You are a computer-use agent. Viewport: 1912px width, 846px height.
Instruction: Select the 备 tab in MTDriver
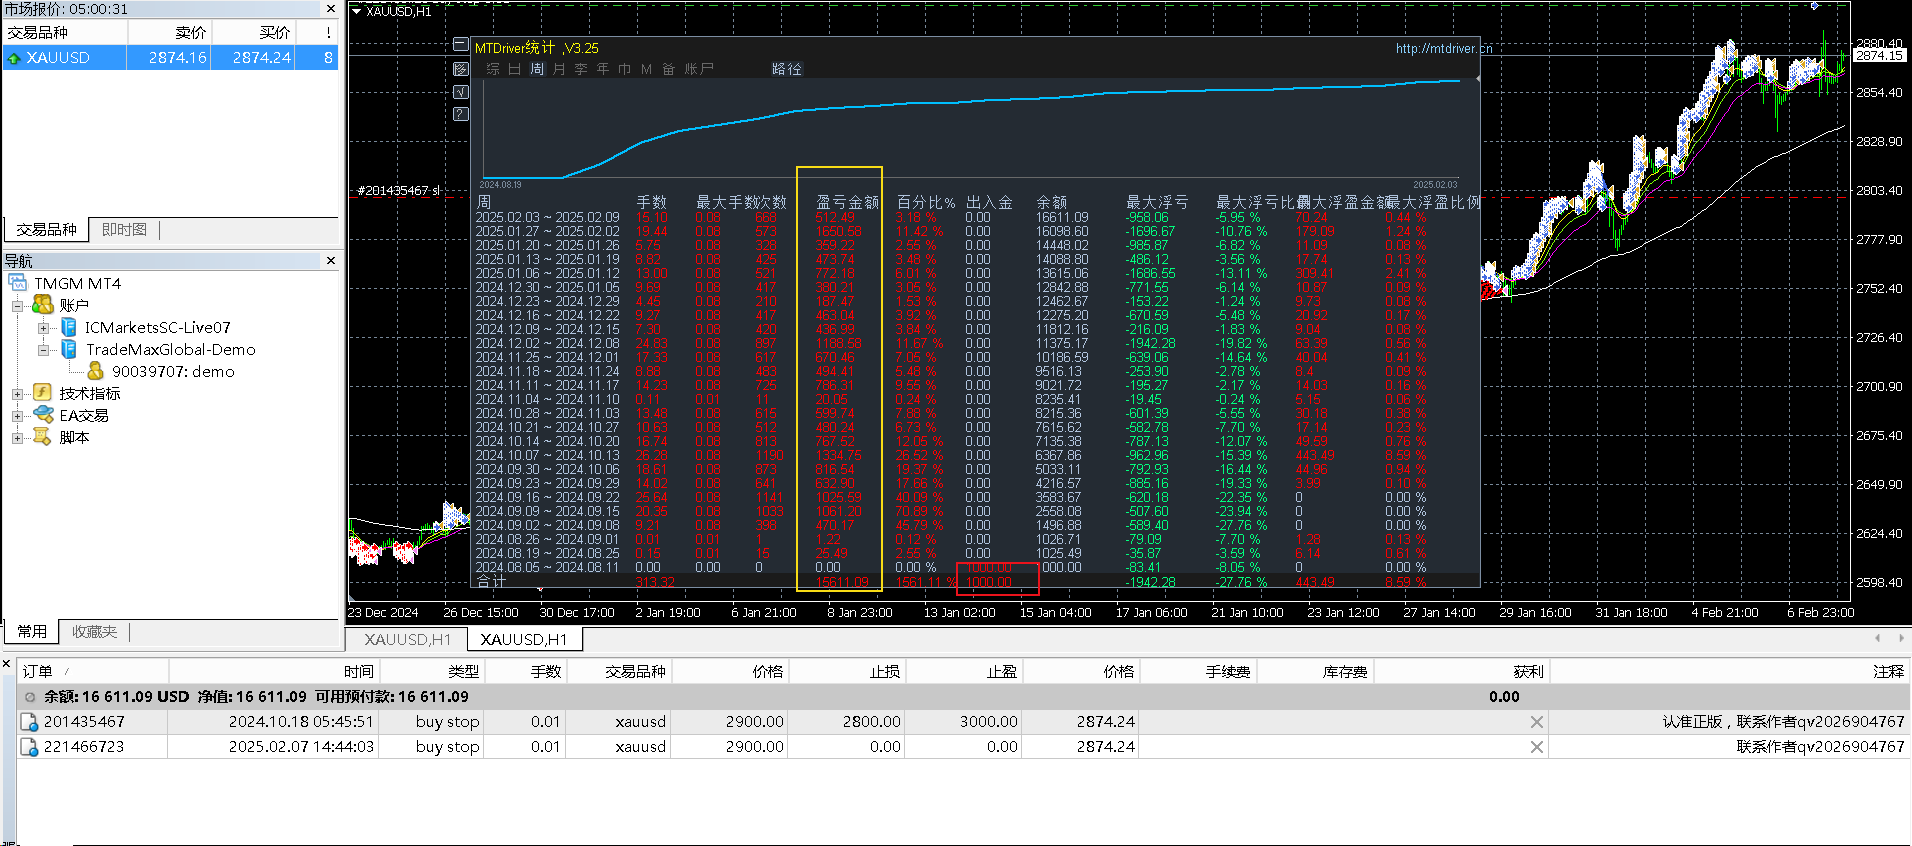(x=669, y=69)
